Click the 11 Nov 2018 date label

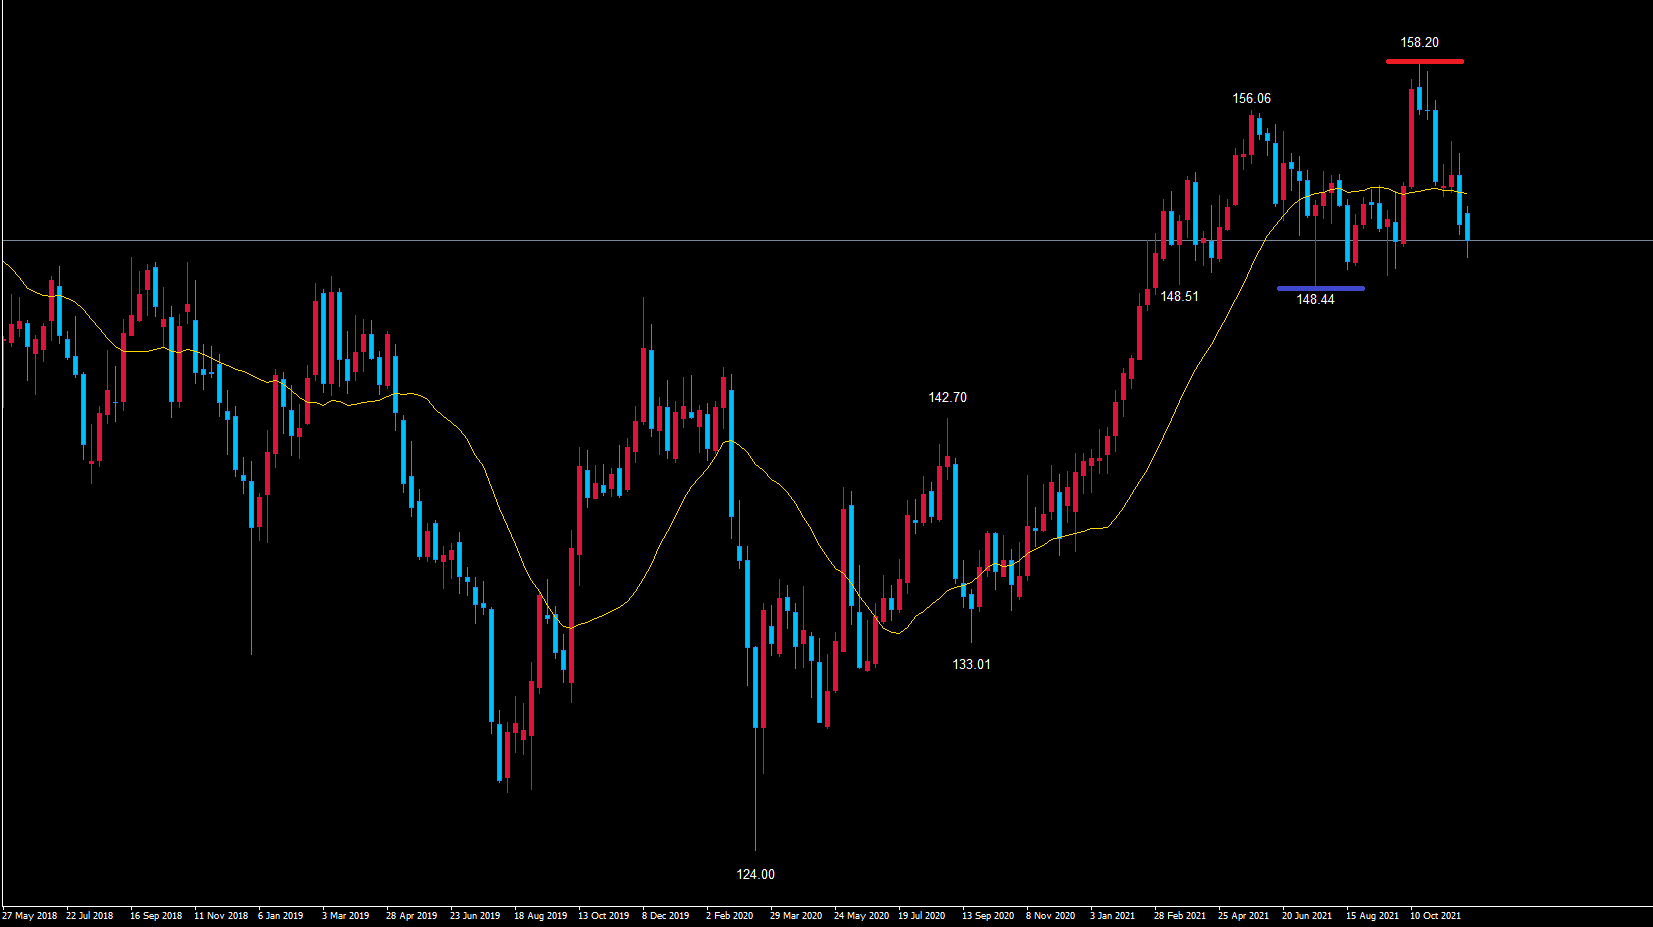click(x=221, y=916)
